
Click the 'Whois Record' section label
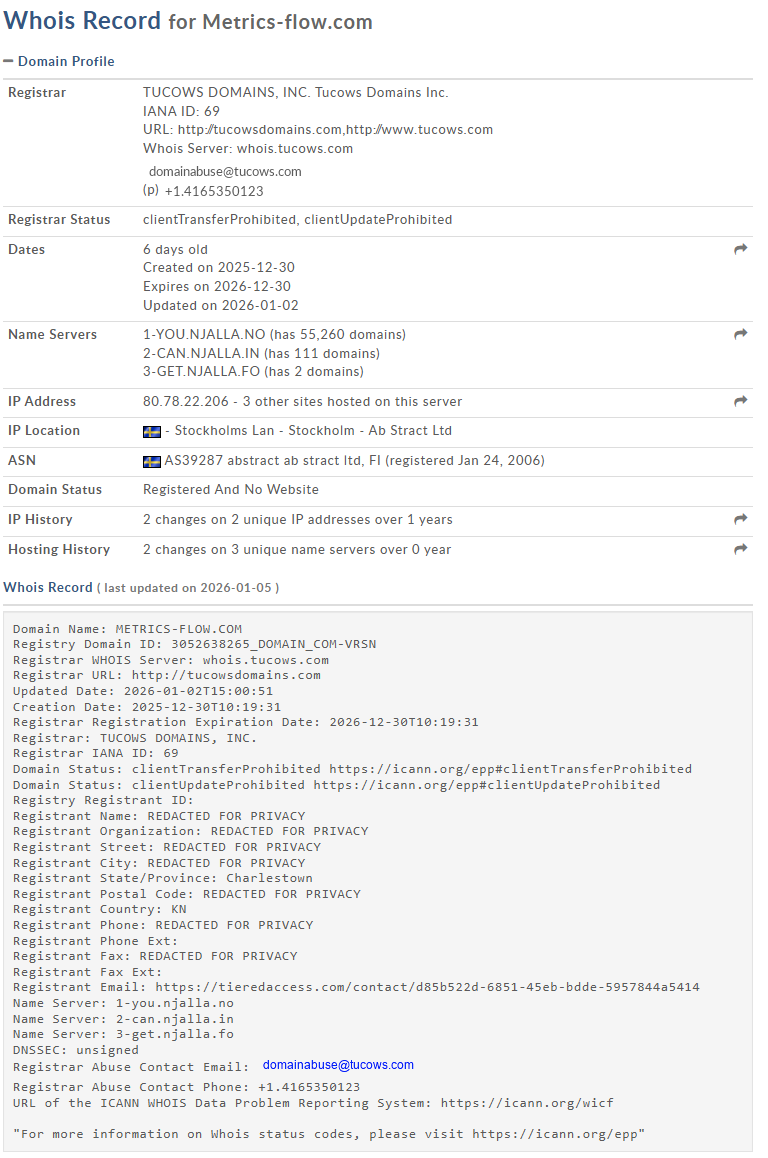click(48, 587)
